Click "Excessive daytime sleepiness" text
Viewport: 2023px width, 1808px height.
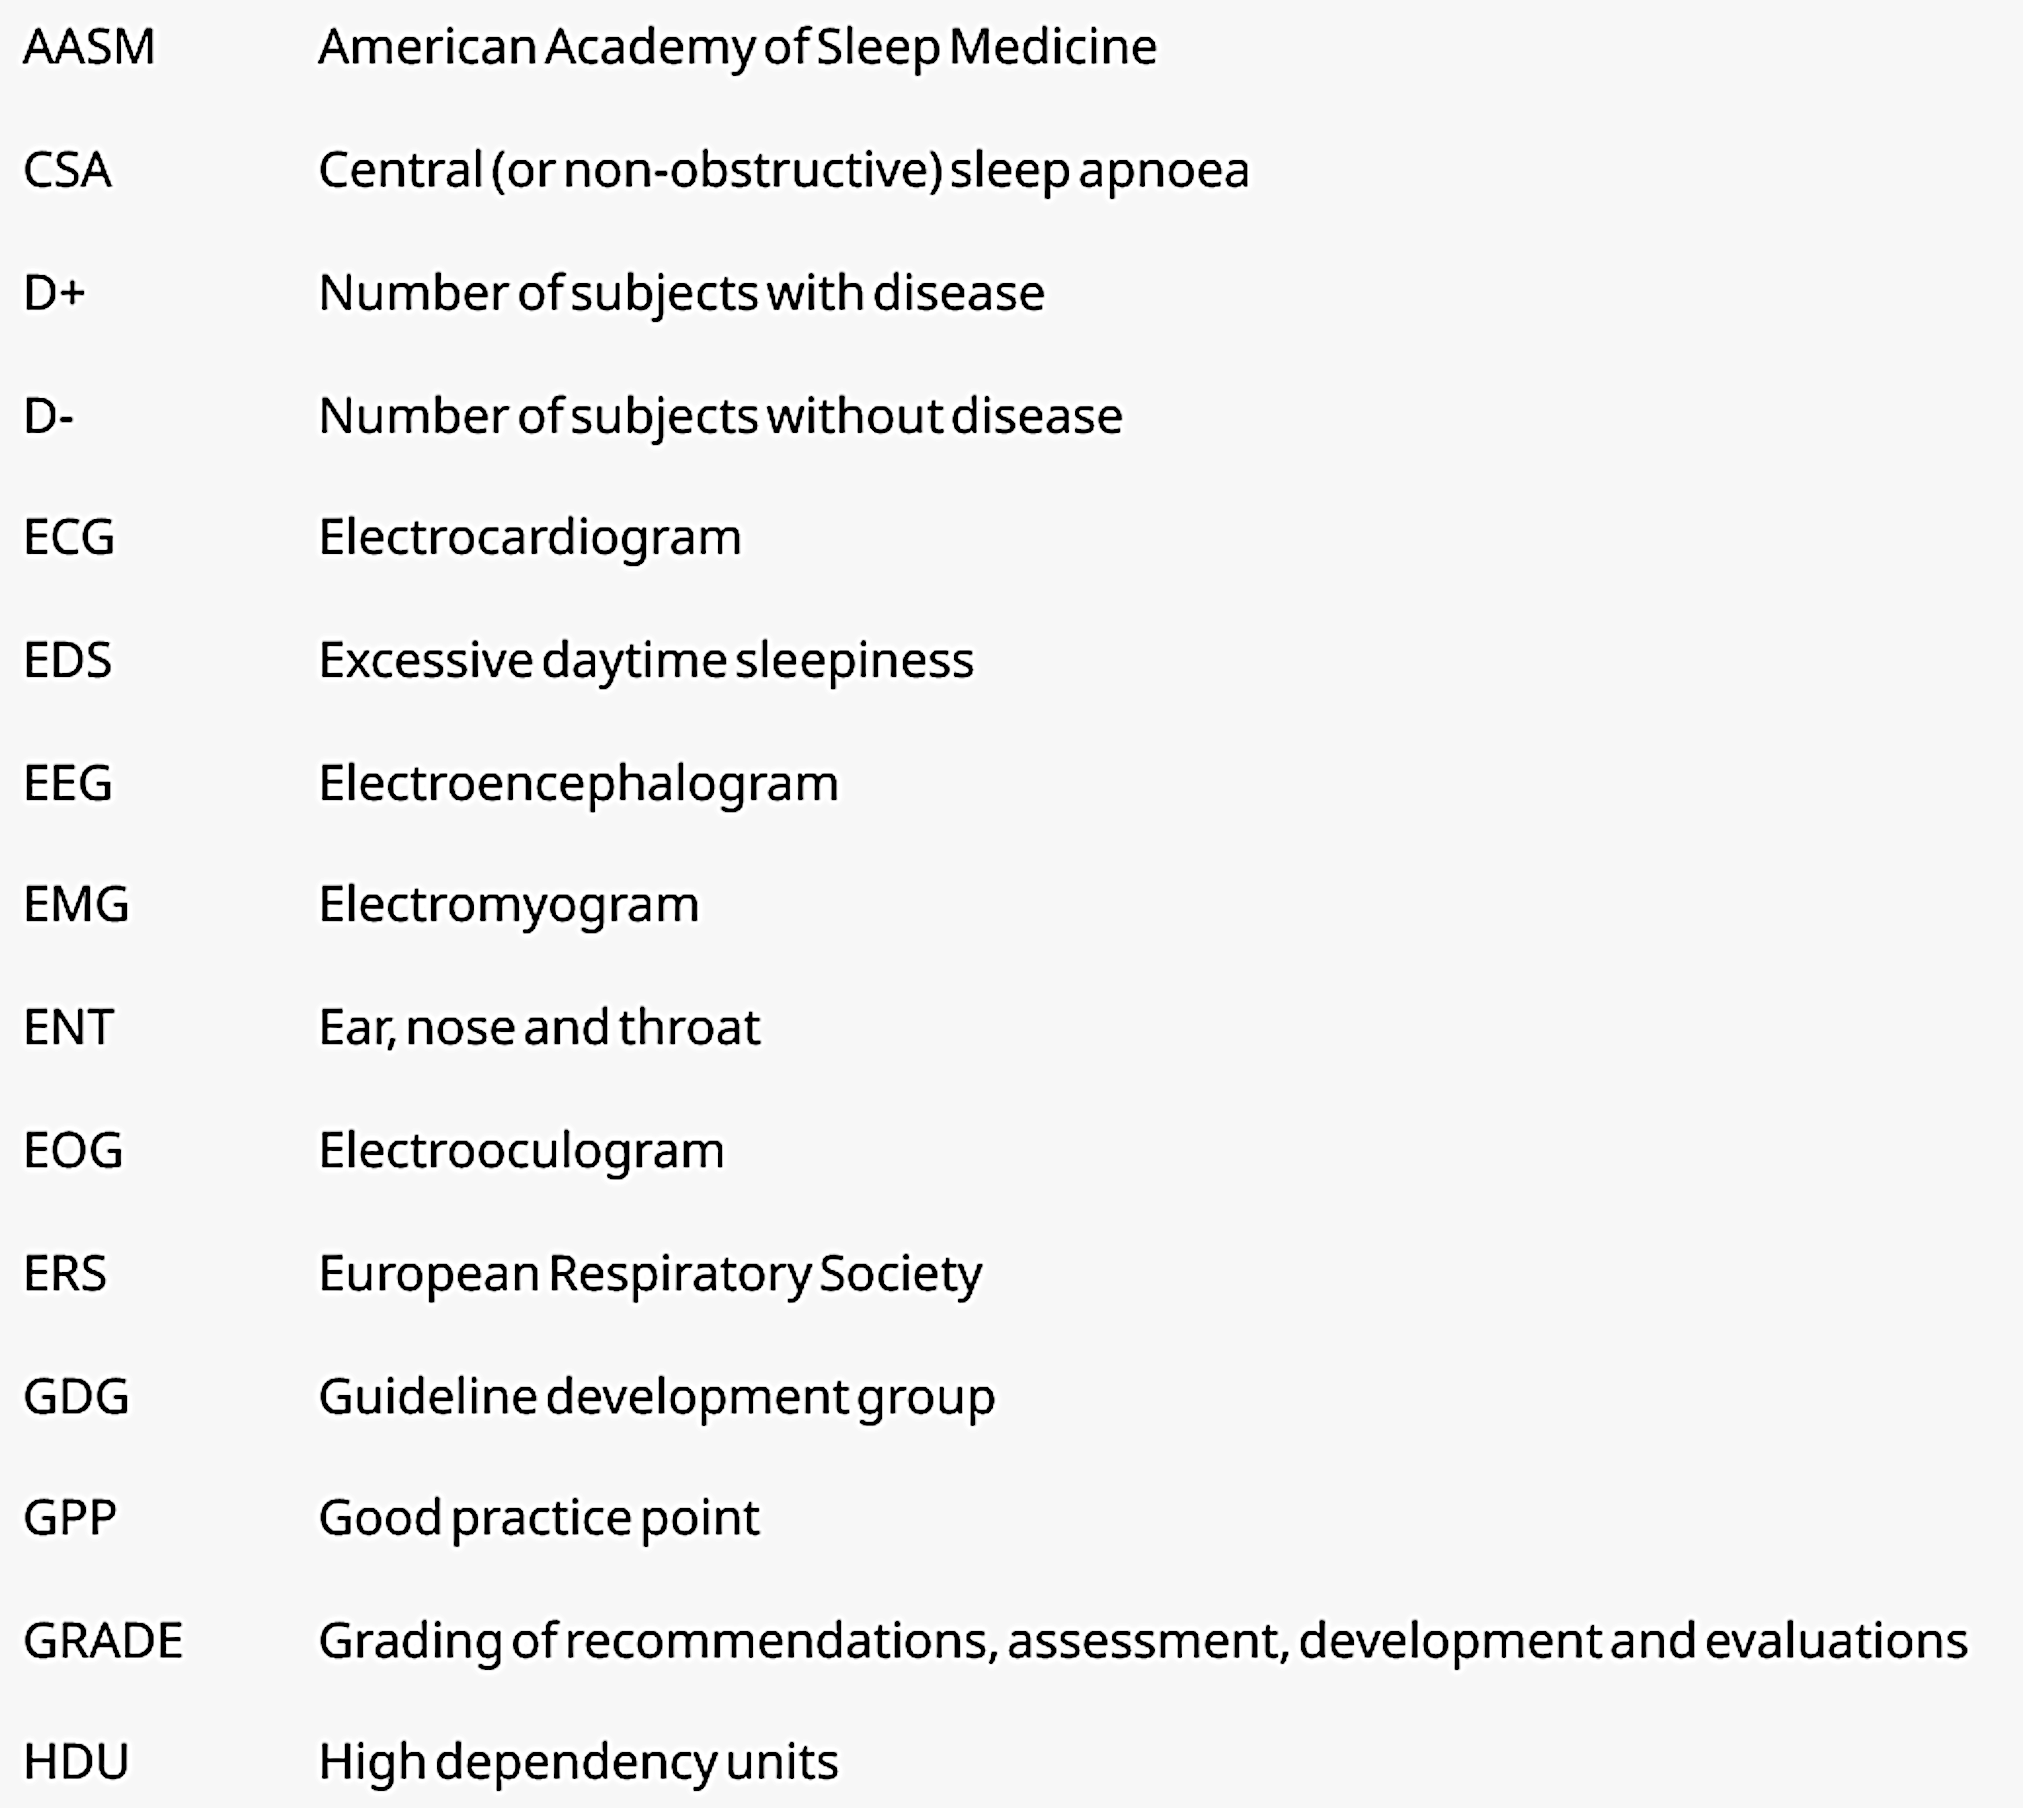point(646,661)
